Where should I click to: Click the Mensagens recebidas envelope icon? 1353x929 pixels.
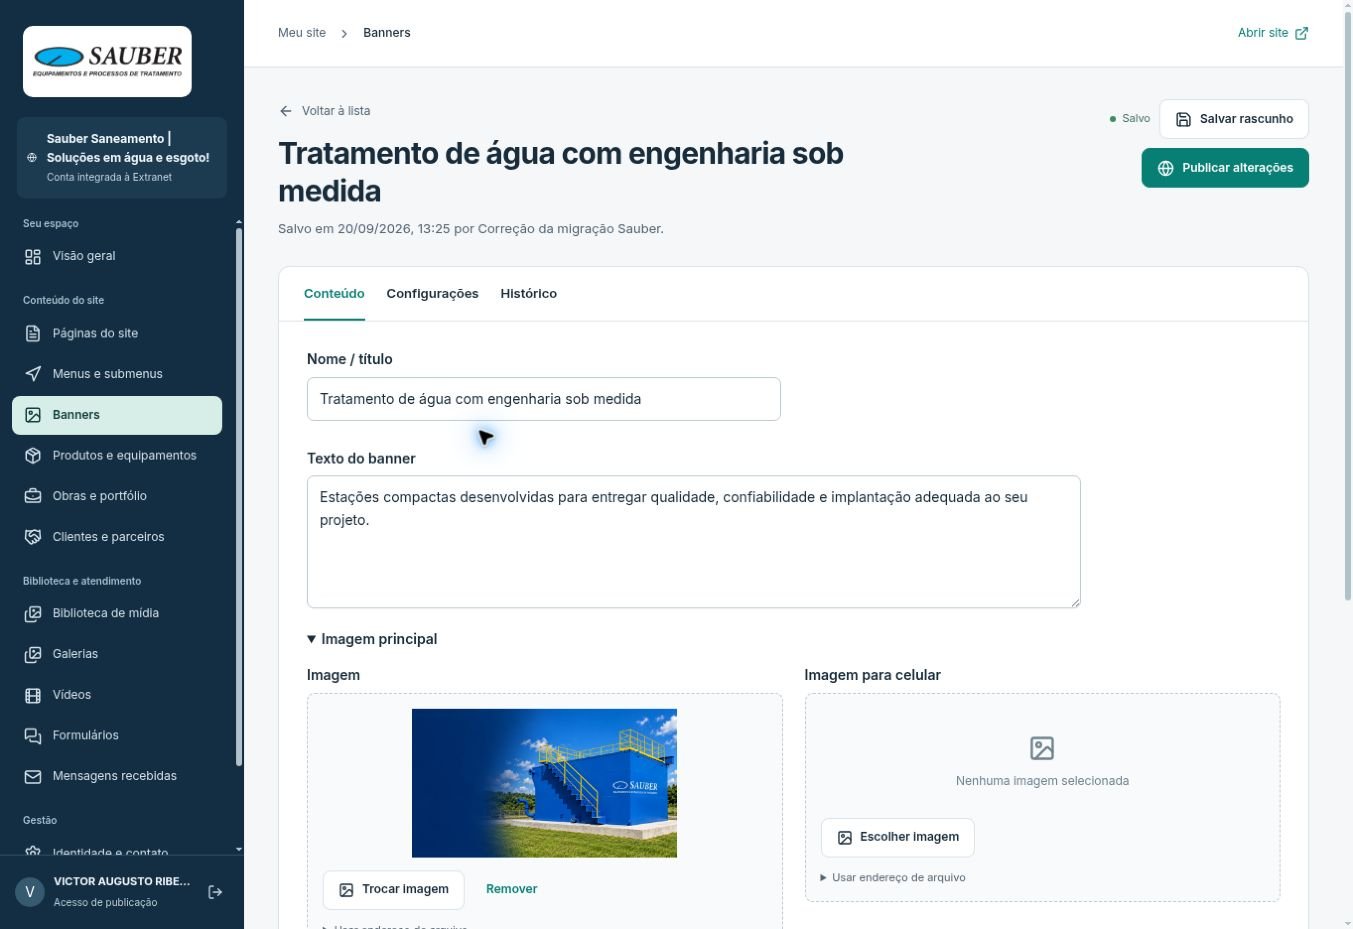click(33, 777)
